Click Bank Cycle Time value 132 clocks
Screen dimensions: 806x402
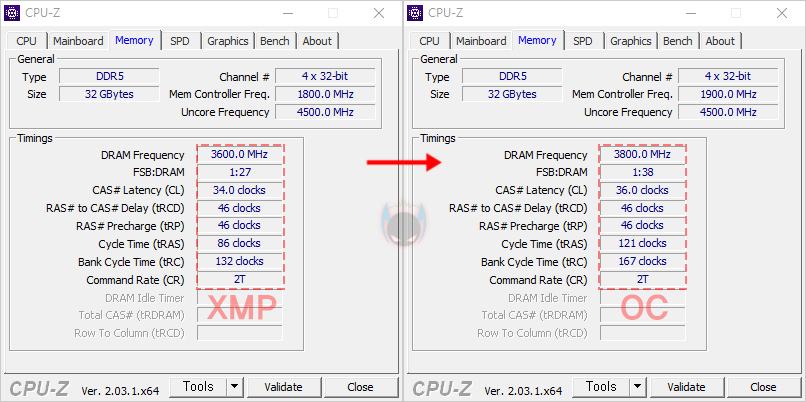240,261
